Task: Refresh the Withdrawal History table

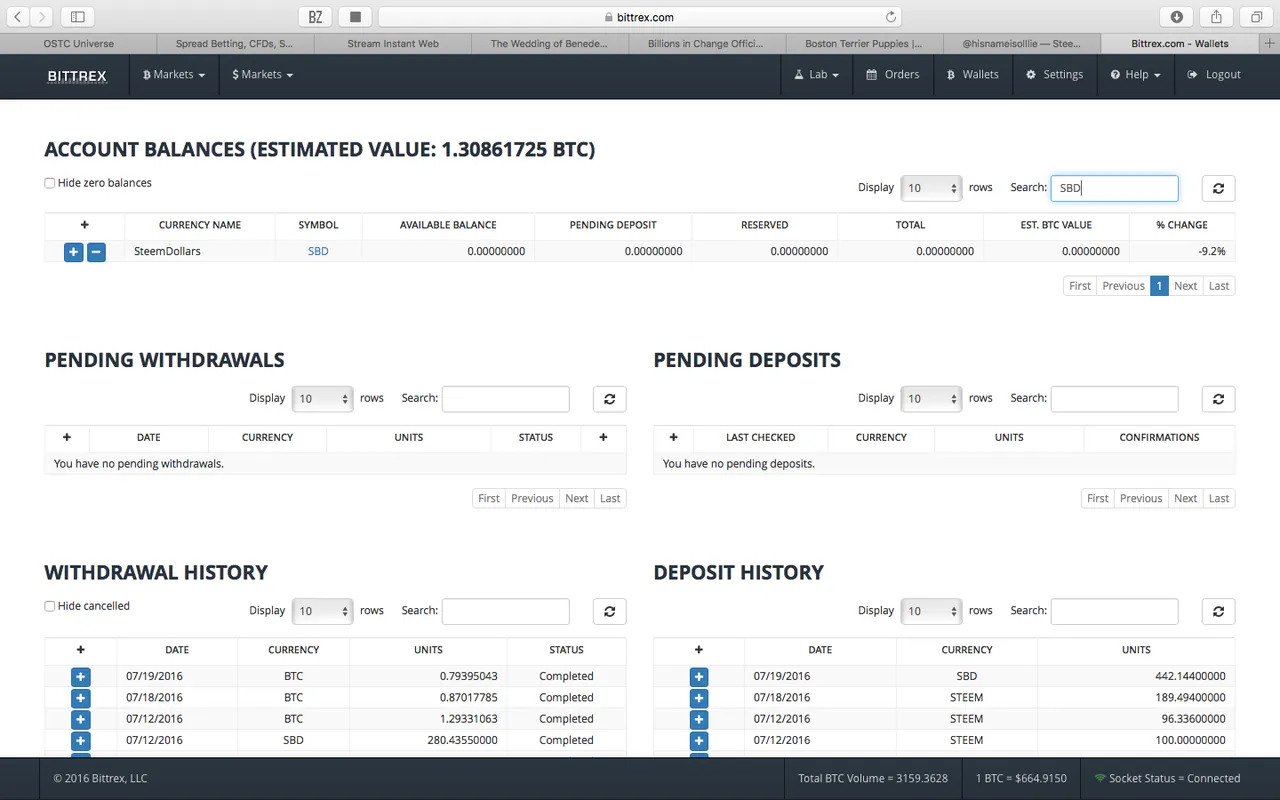Action: tap(609, 611)
